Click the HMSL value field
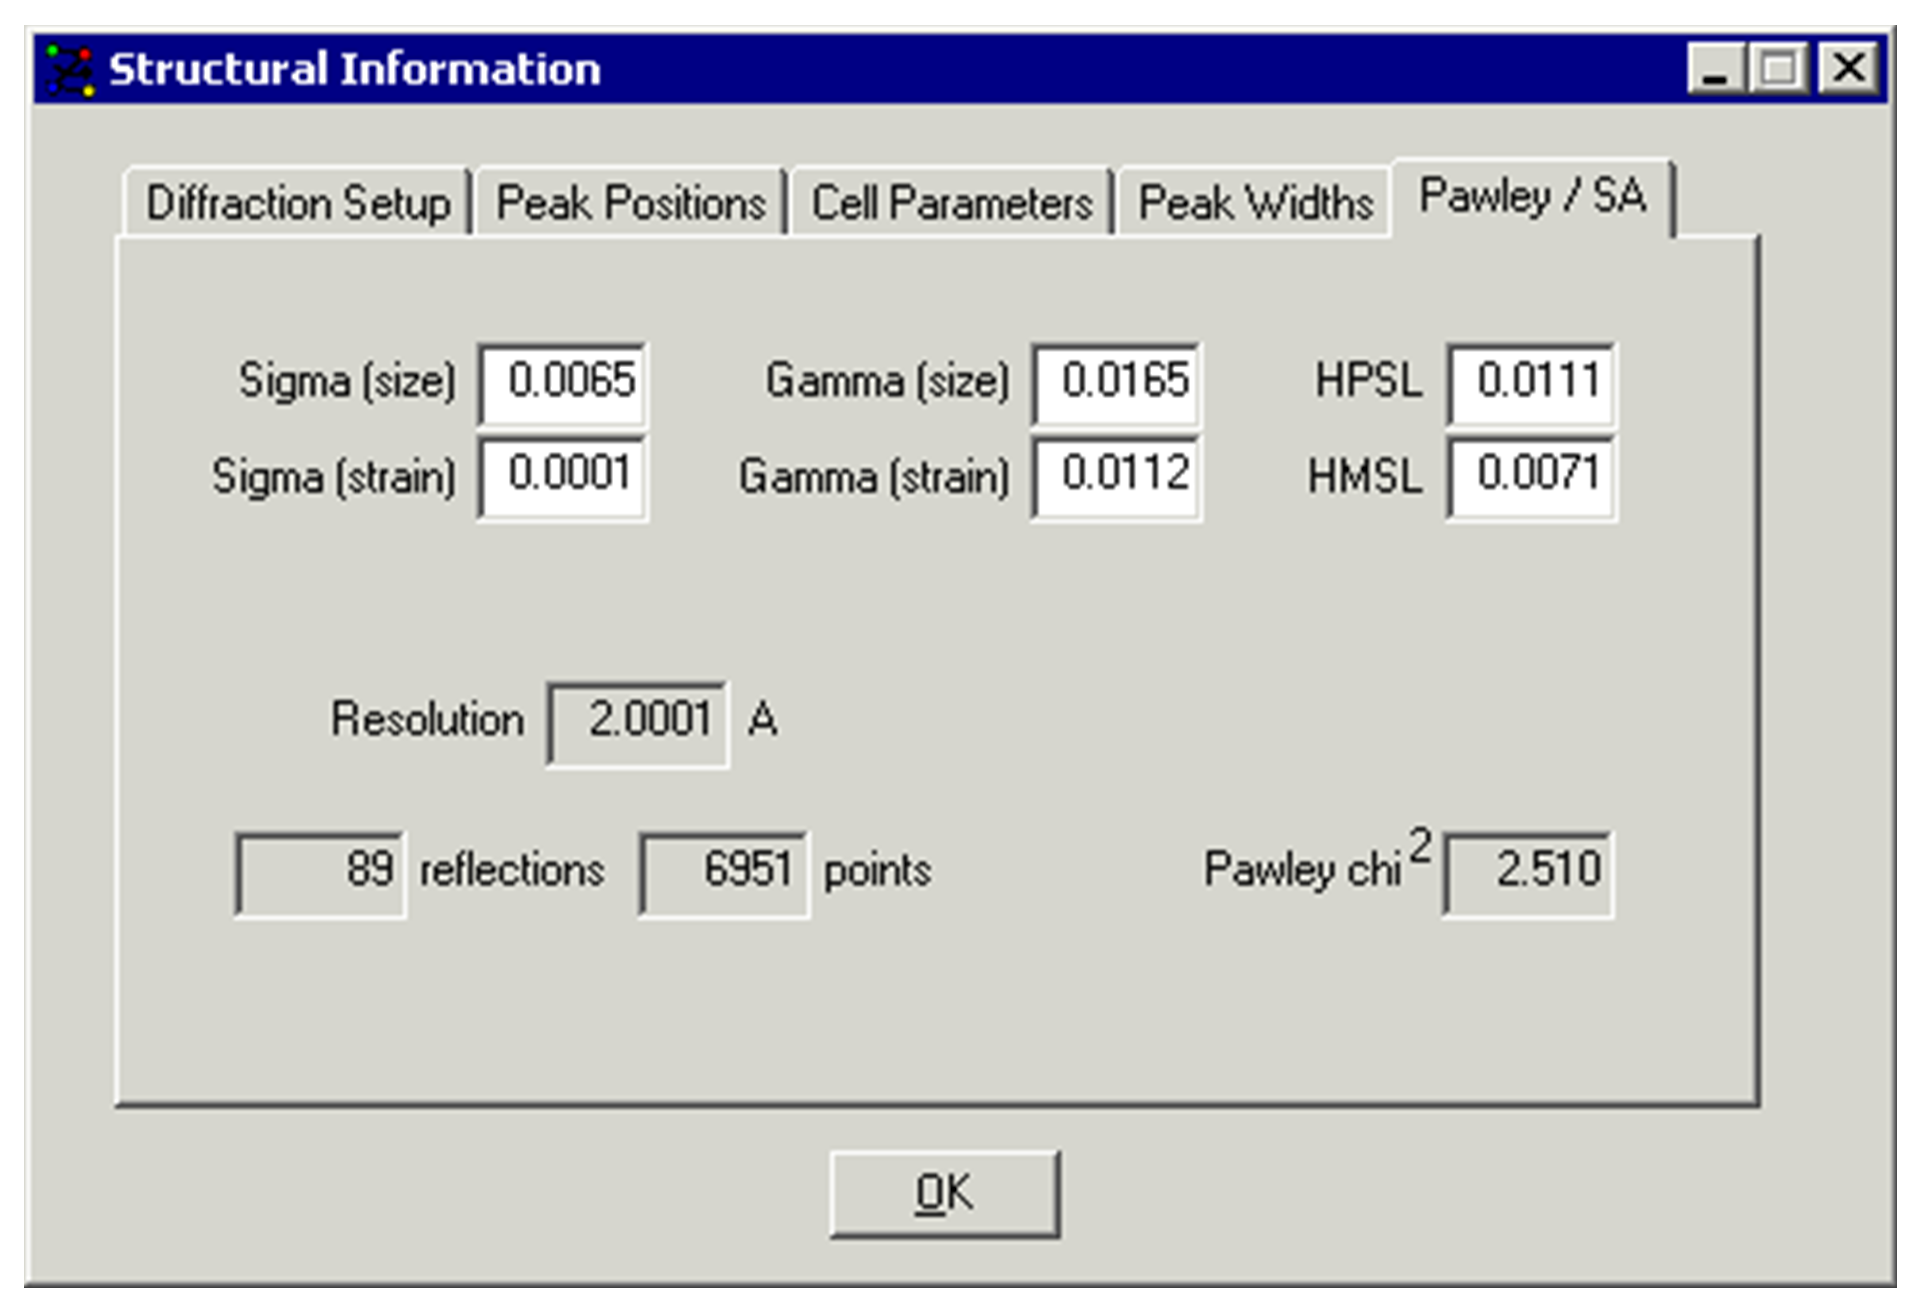 click(1531, 475)
